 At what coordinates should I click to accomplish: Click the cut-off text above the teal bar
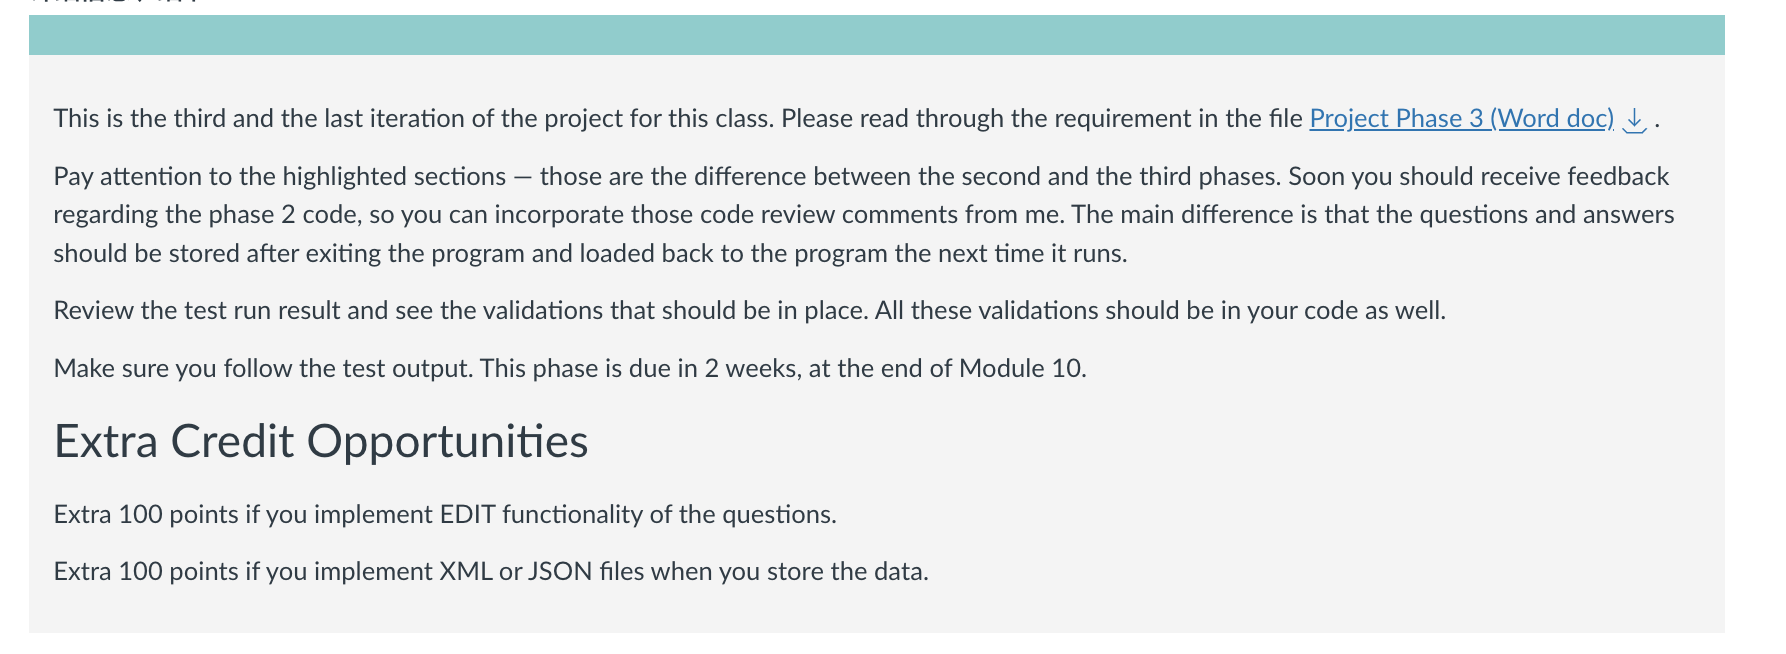(115, 3)
